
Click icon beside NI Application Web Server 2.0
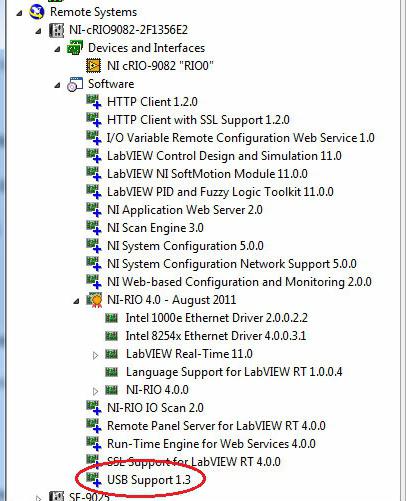point(94,210)
